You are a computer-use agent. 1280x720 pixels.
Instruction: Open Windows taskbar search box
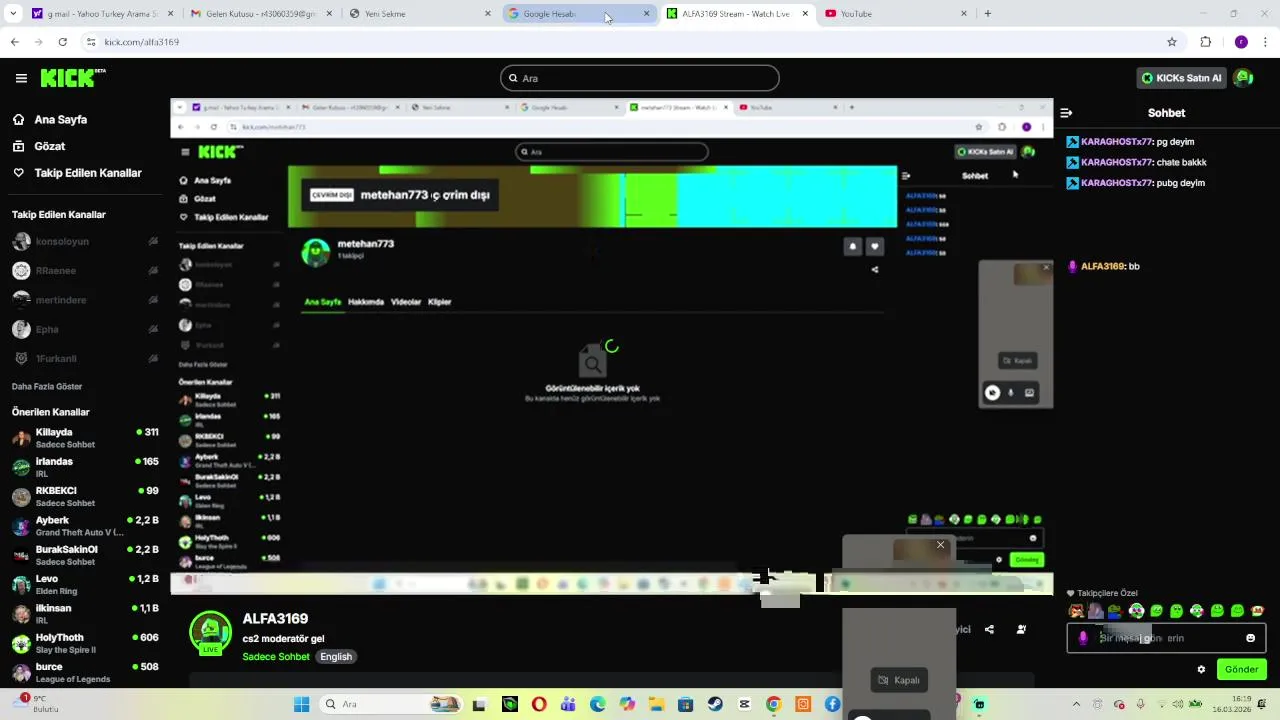coord(390,704)
